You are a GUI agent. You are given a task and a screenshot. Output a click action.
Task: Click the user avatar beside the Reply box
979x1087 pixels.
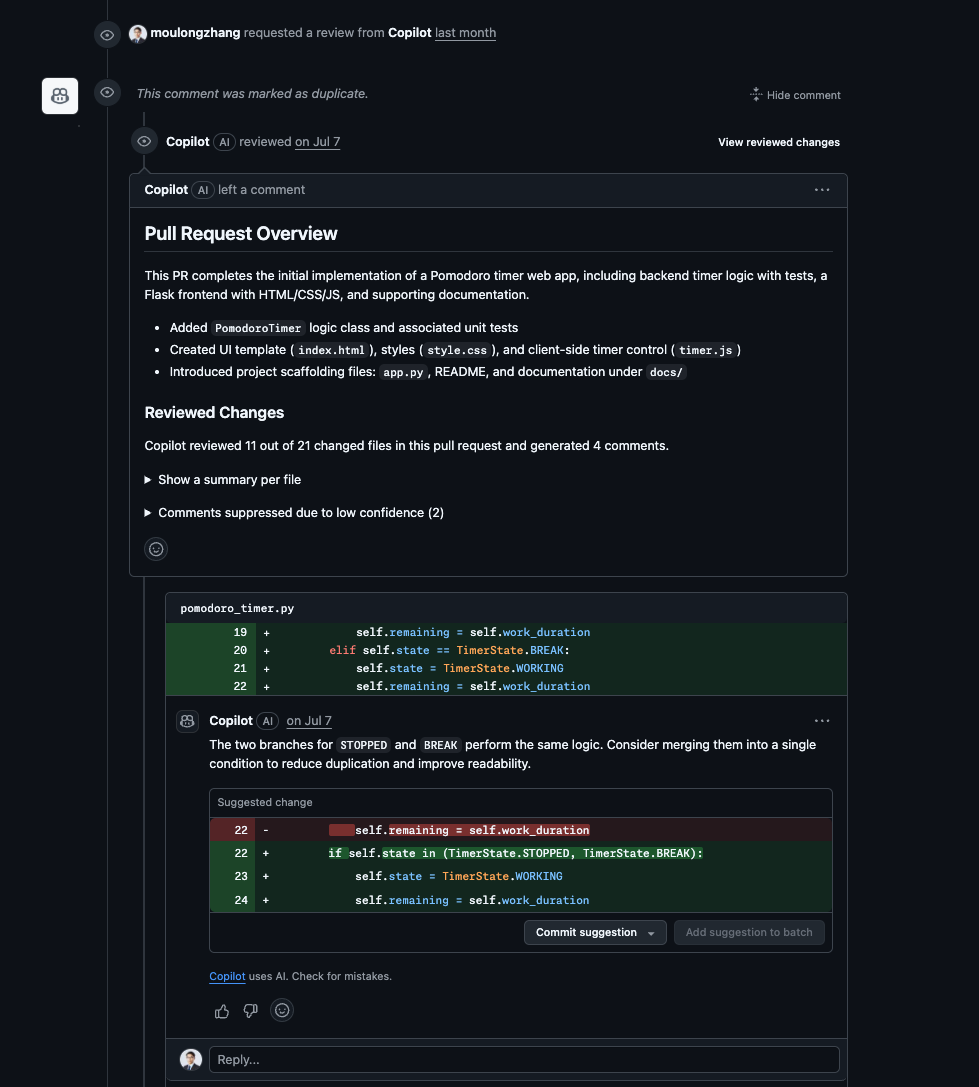click(191, 1059)
